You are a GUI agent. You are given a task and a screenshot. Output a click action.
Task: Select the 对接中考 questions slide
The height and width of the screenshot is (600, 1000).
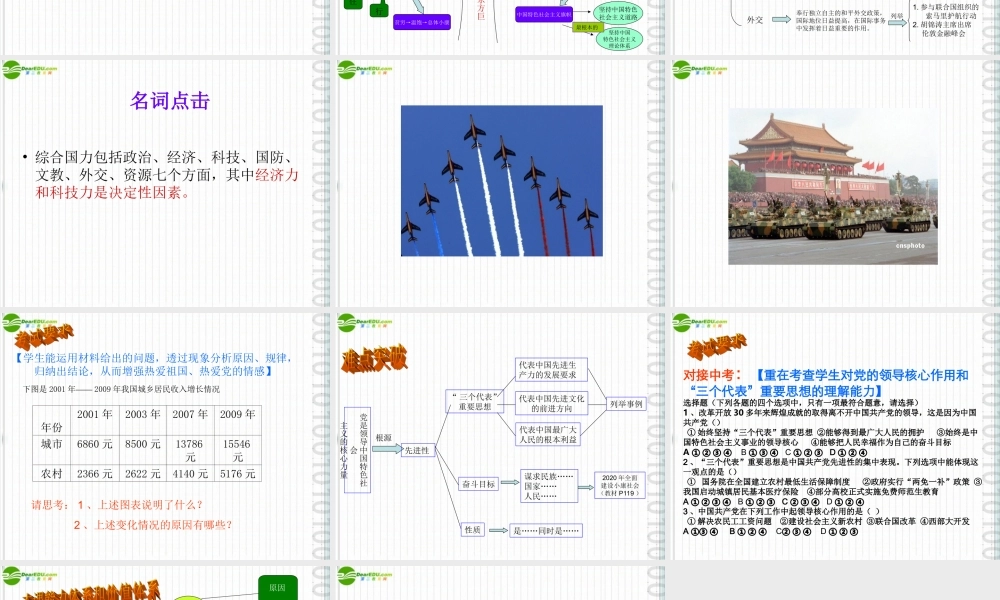point(836,436)
